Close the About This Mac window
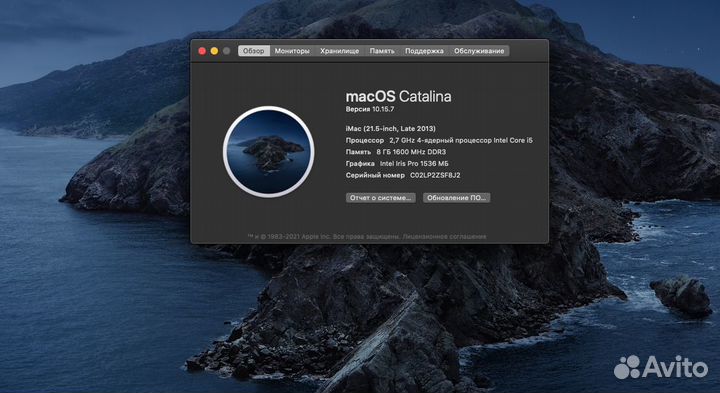Viewport: 720px width, 393px height. [202, 51]
